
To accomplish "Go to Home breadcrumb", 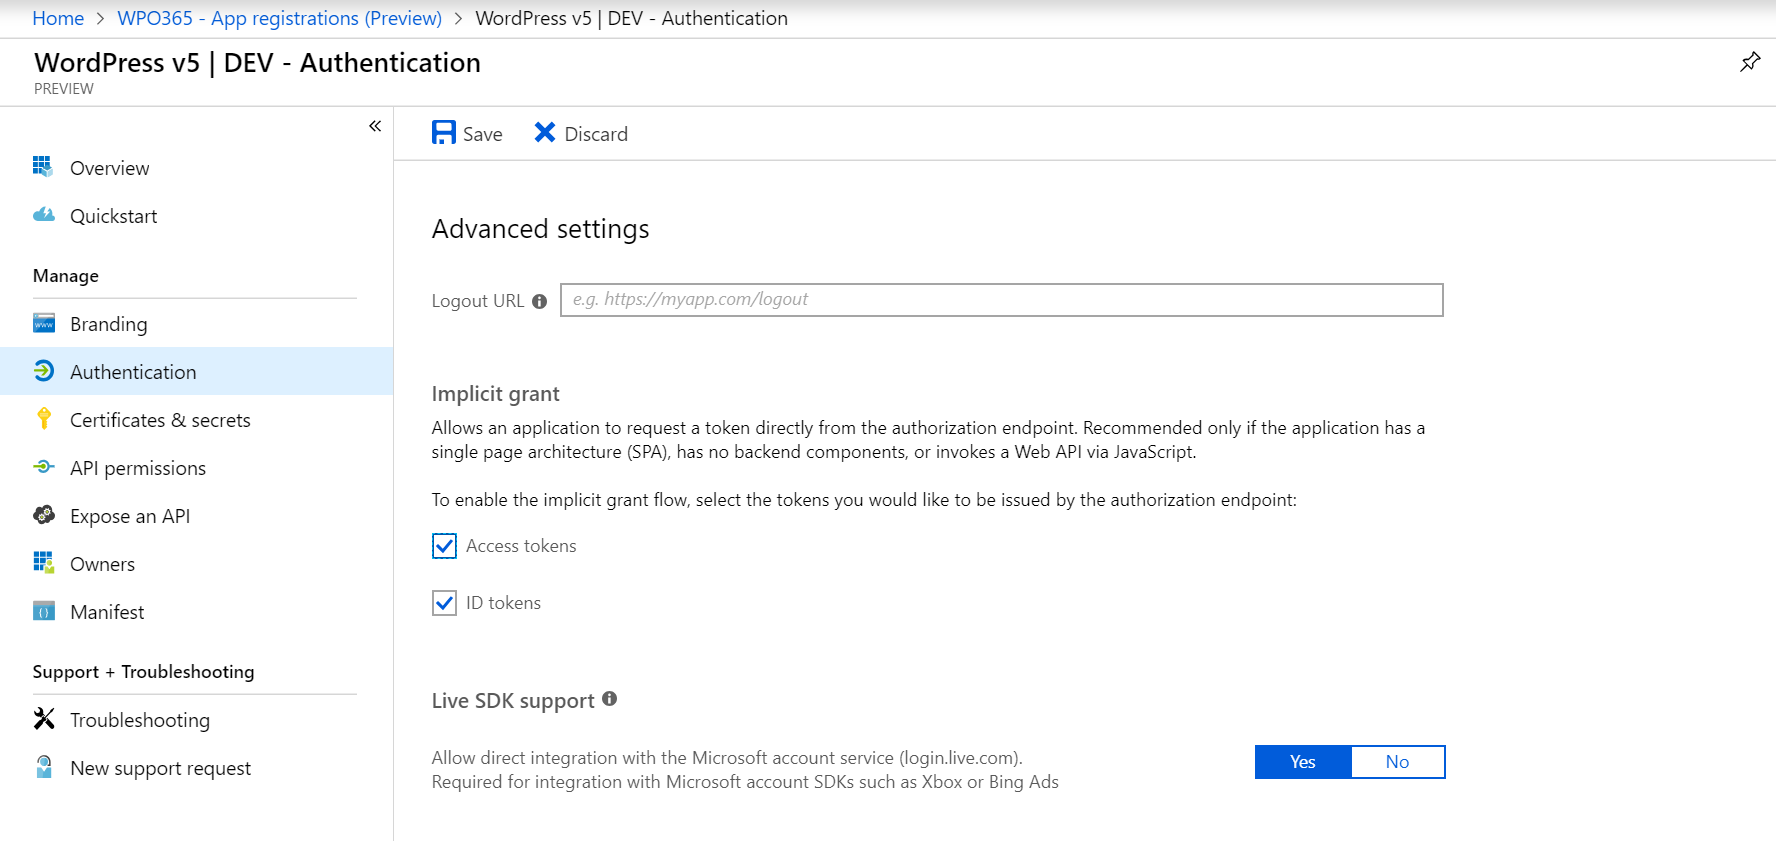I will click(58, 18).
